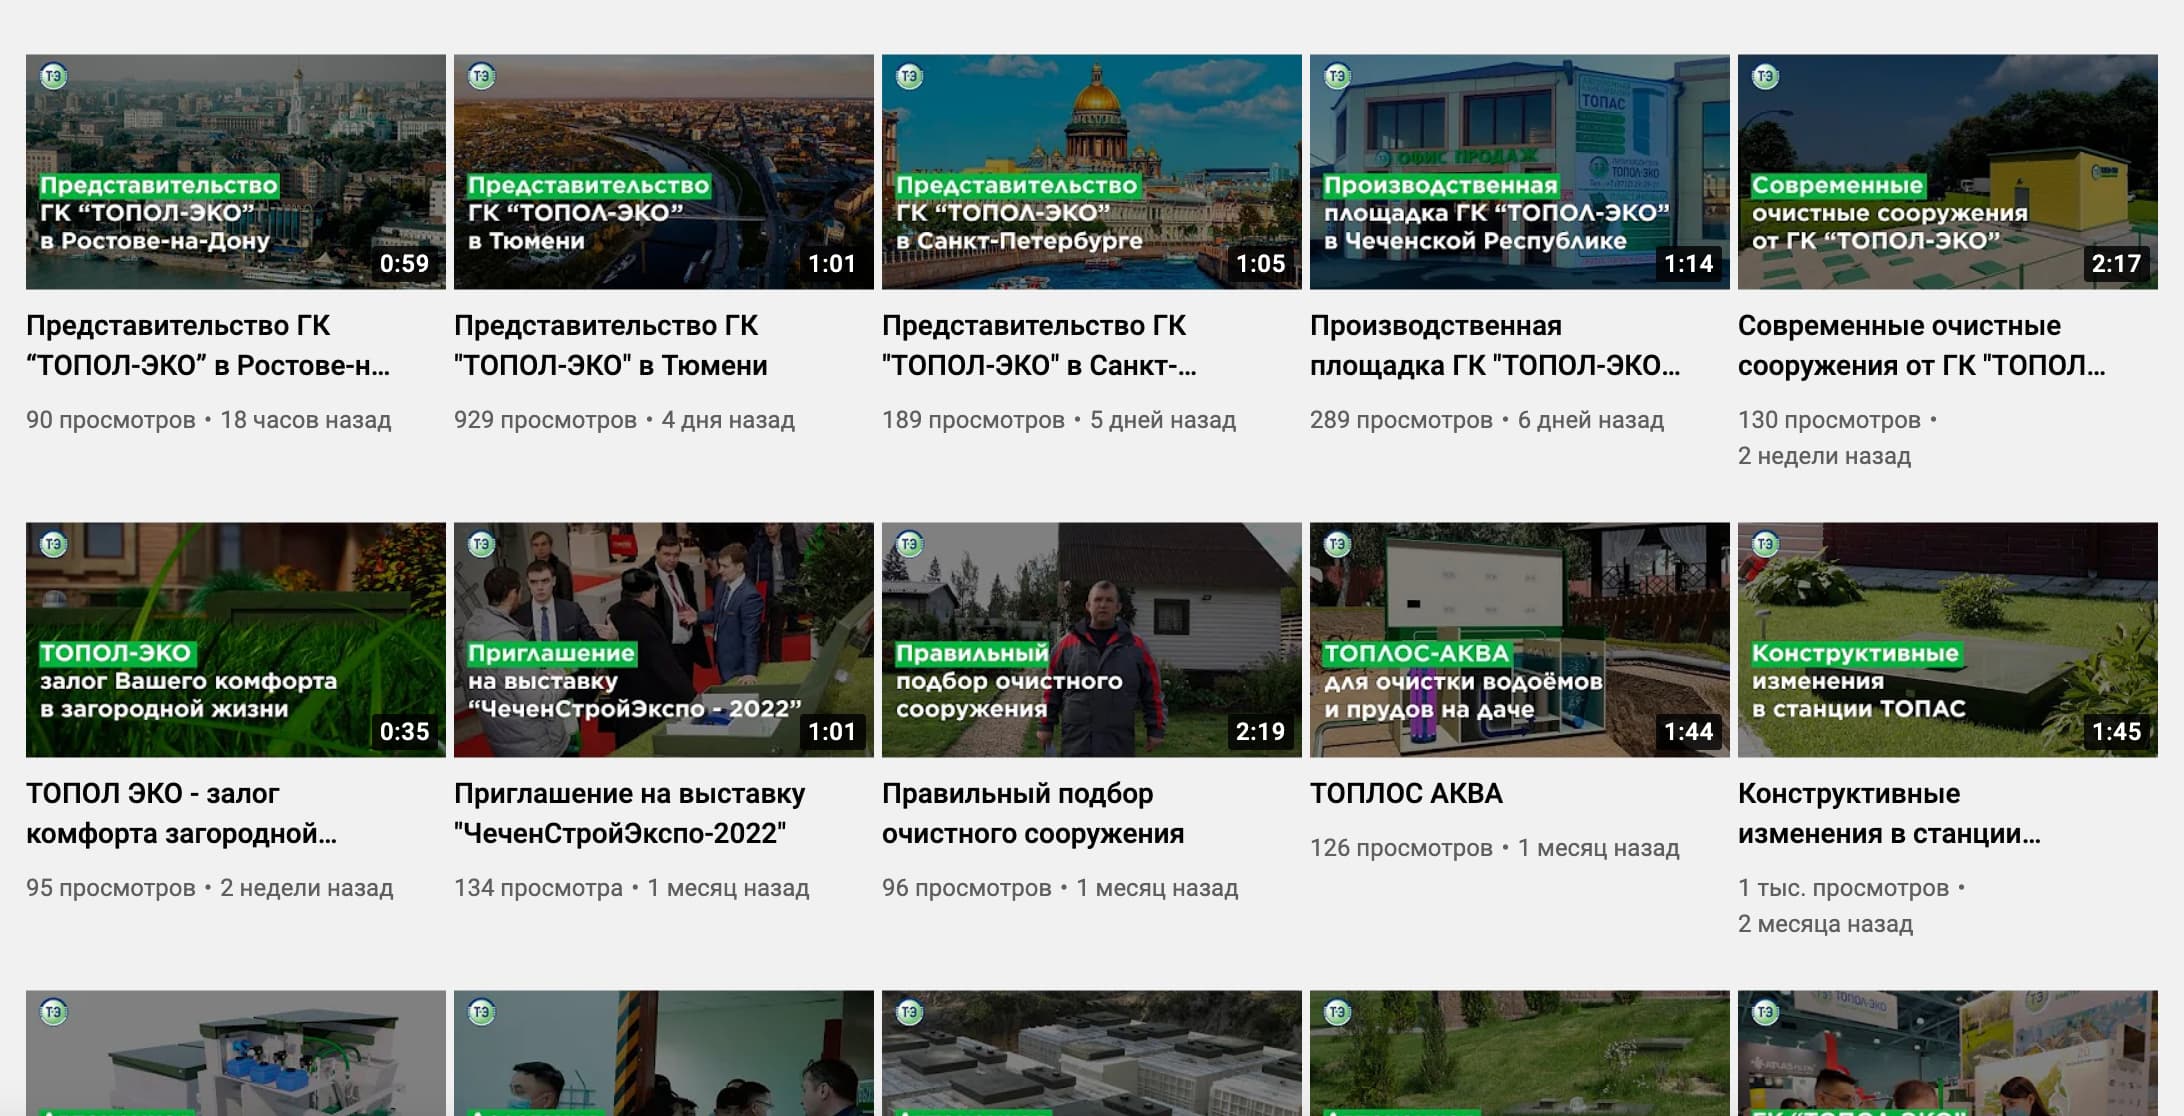Open the Тюмени representation video thumbnail
Screen dimensions: 2184x1116
pos(664,172)
